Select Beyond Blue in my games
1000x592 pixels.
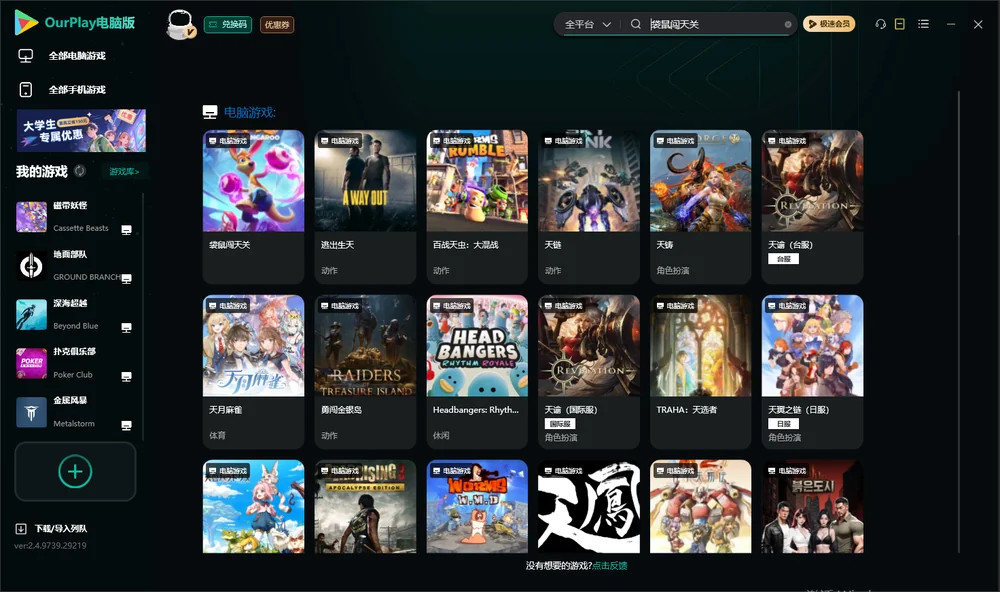point(75,314)
